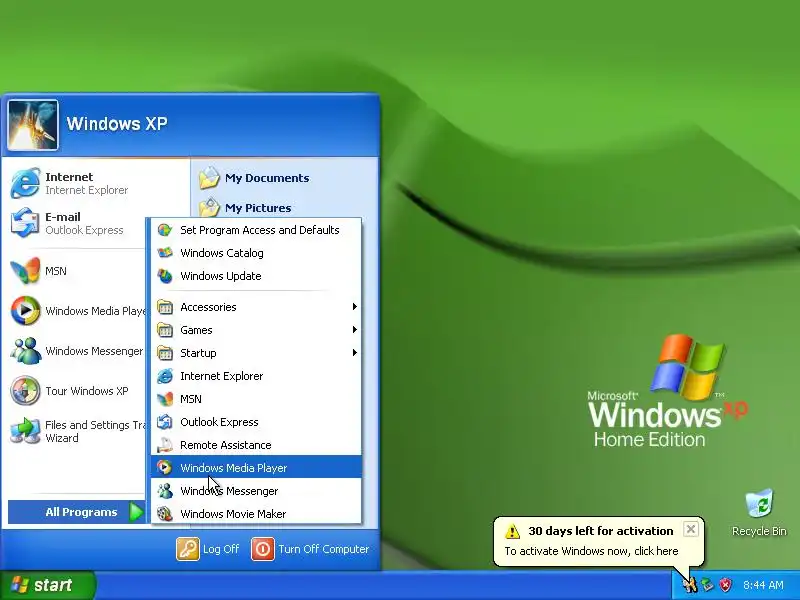Click the All Programs label
800x600 pixels.
coord(81,512)
